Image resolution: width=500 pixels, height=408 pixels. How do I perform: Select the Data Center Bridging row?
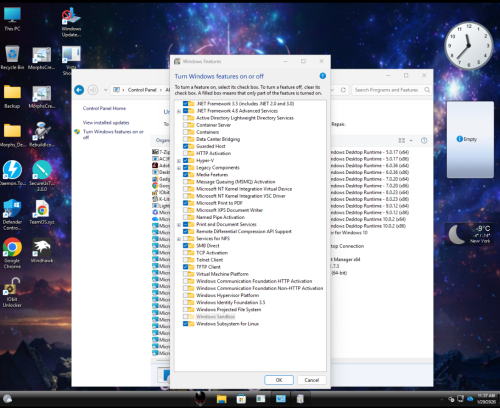pos(218,139)
